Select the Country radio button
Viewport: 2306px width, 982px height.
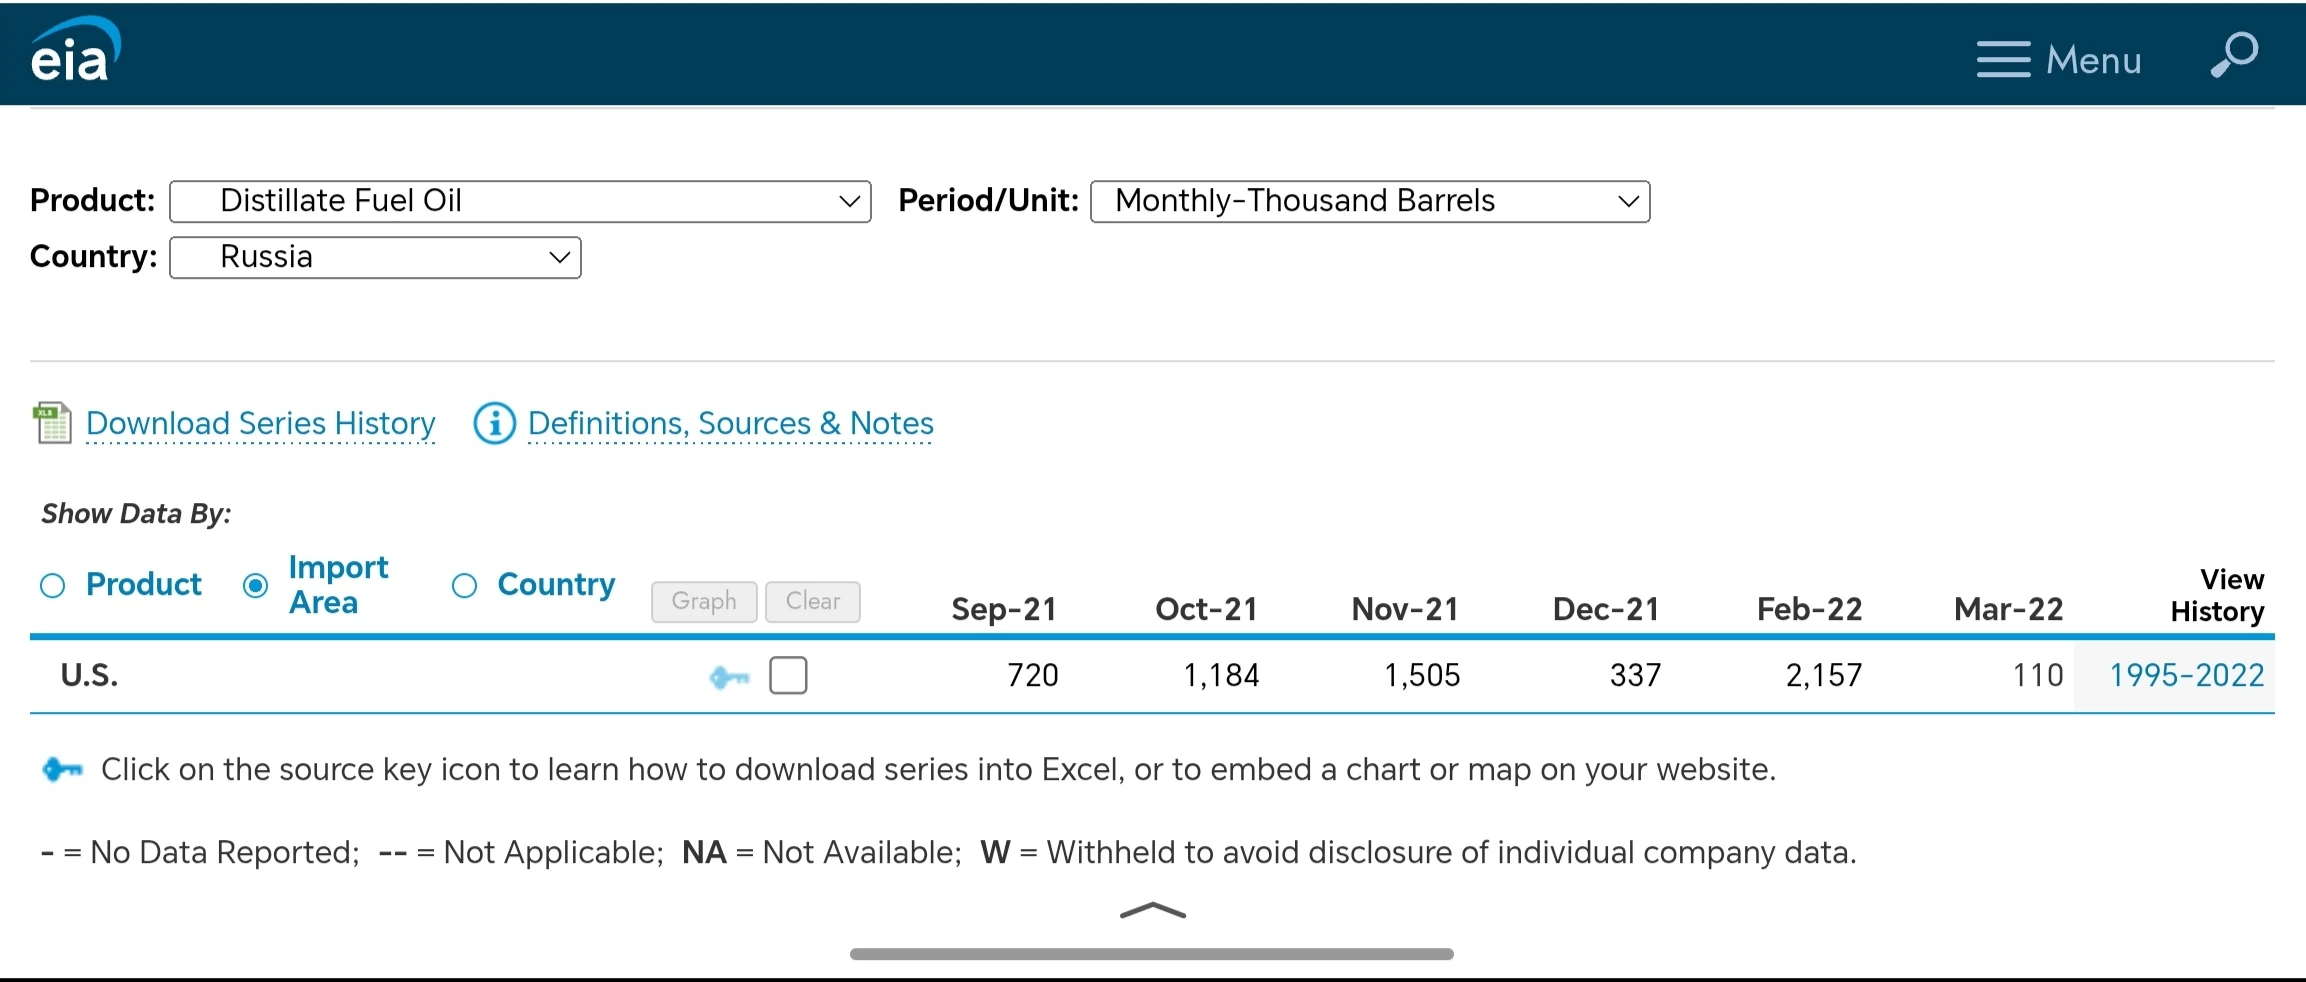[x=464, y=586]
